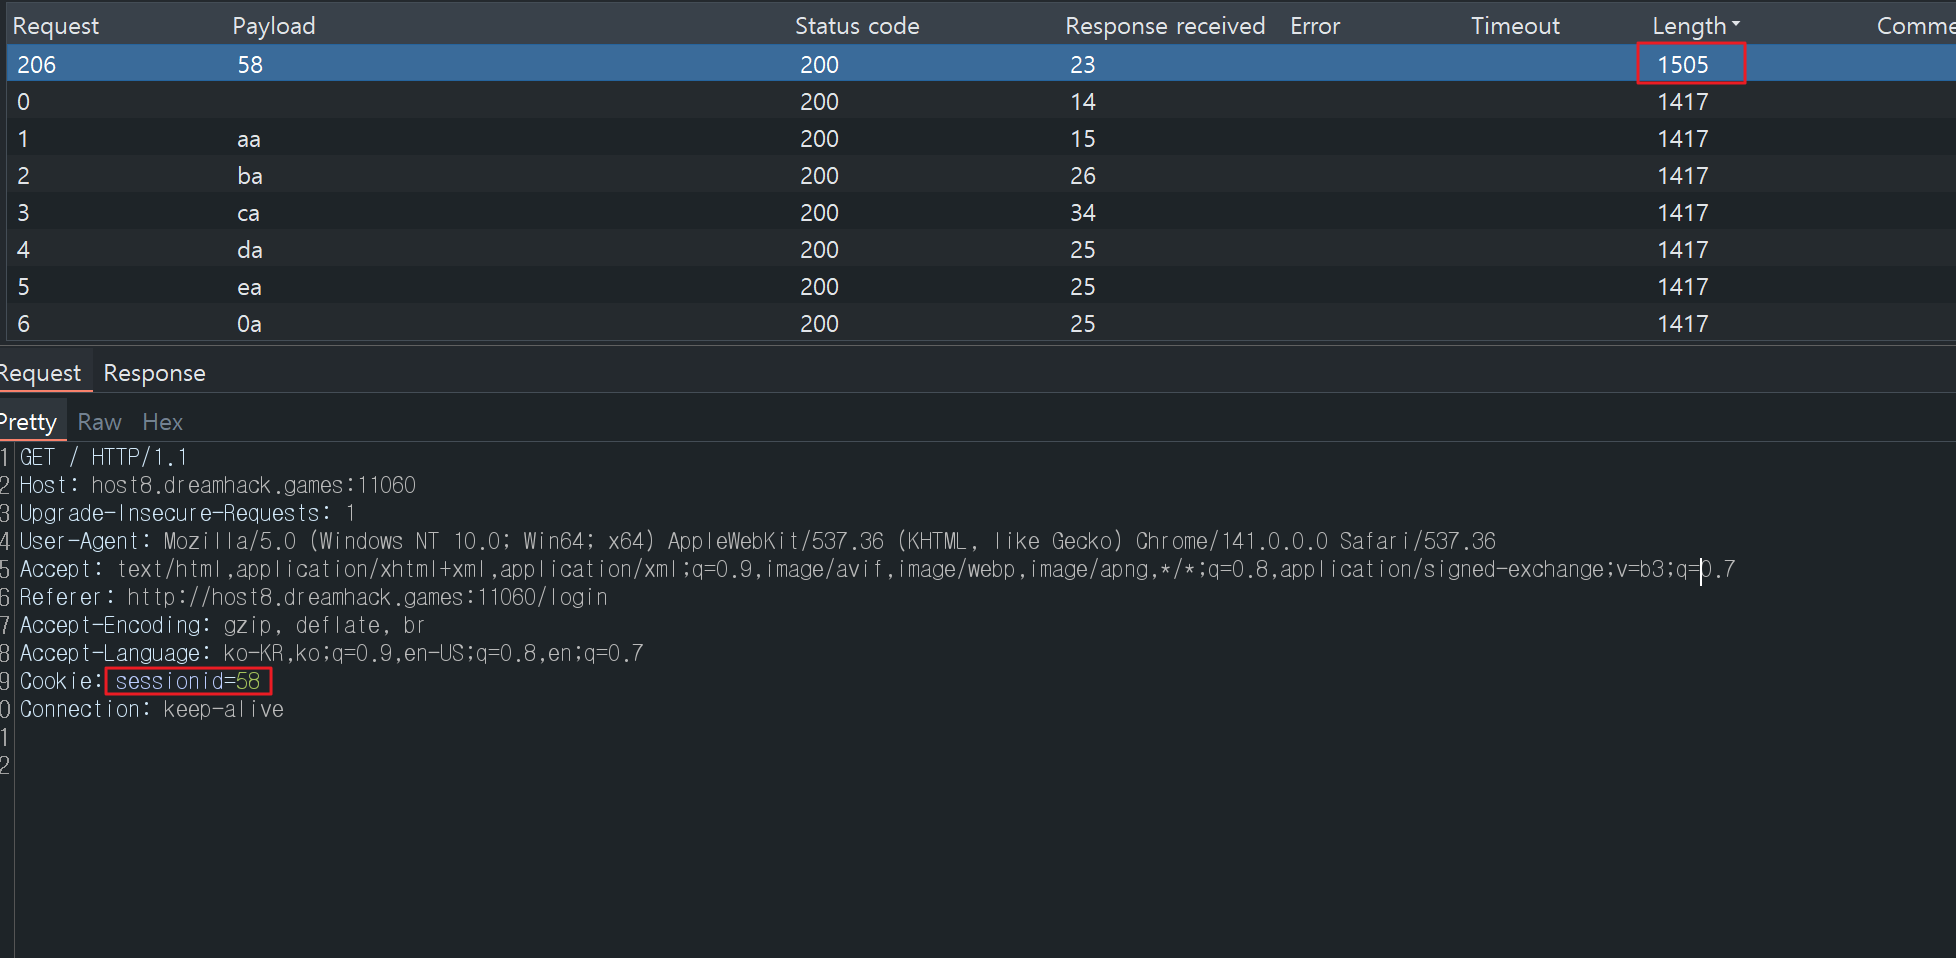Switch to the Response tab
Image resolution: width=1956 pixels, height=958 pixels.
tap(154, 373)
